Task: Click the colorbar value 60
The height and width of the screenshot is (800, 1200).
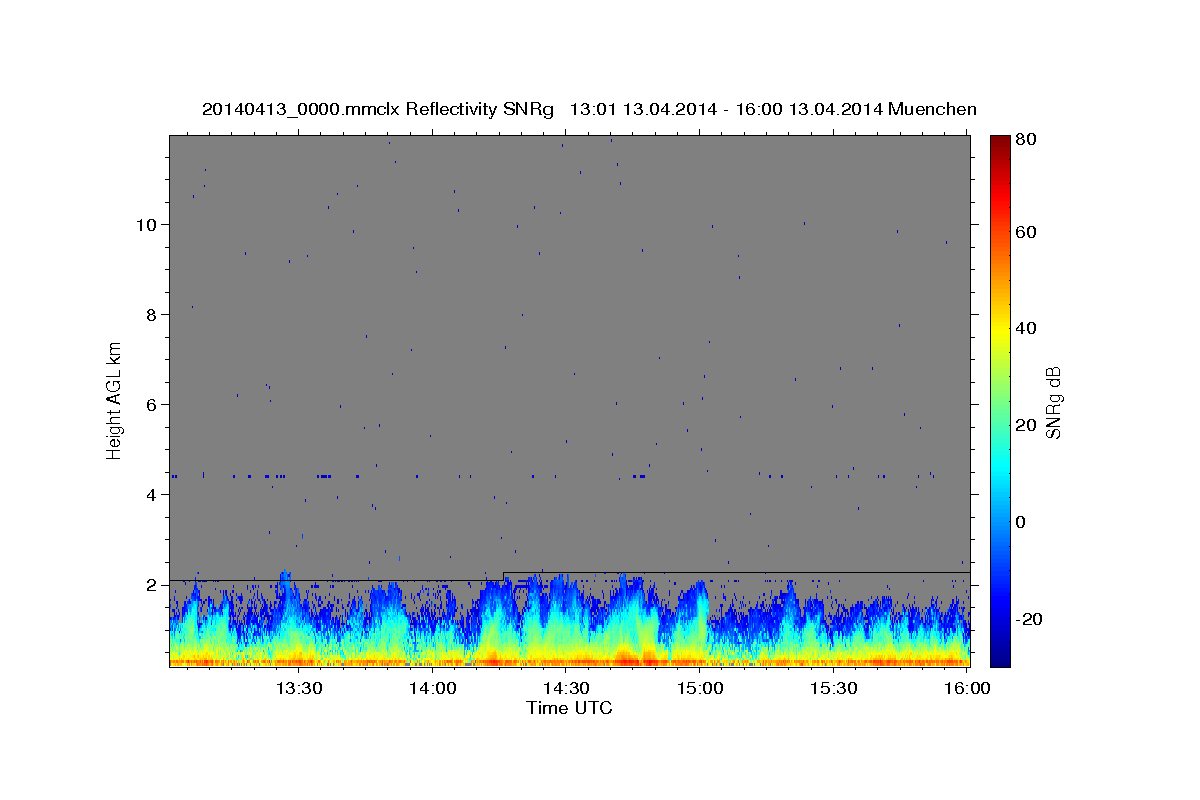Action: click(1026, 232)
